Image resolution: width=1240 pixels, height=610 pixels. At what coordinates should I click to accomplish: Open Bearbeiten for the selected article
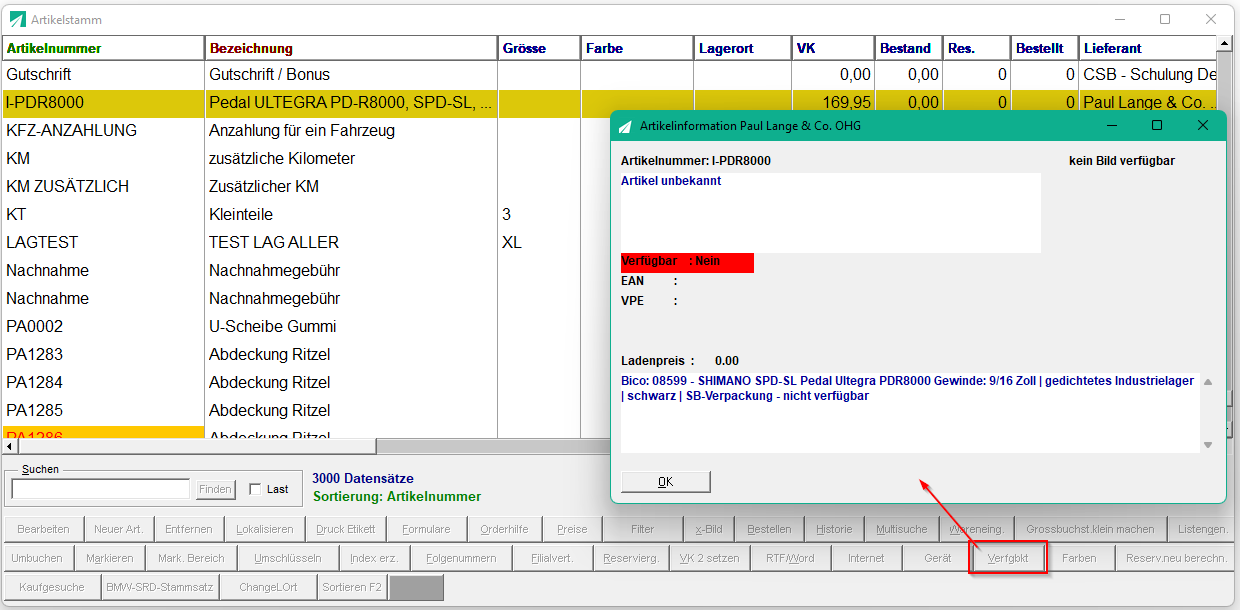(x=43, y=529)
